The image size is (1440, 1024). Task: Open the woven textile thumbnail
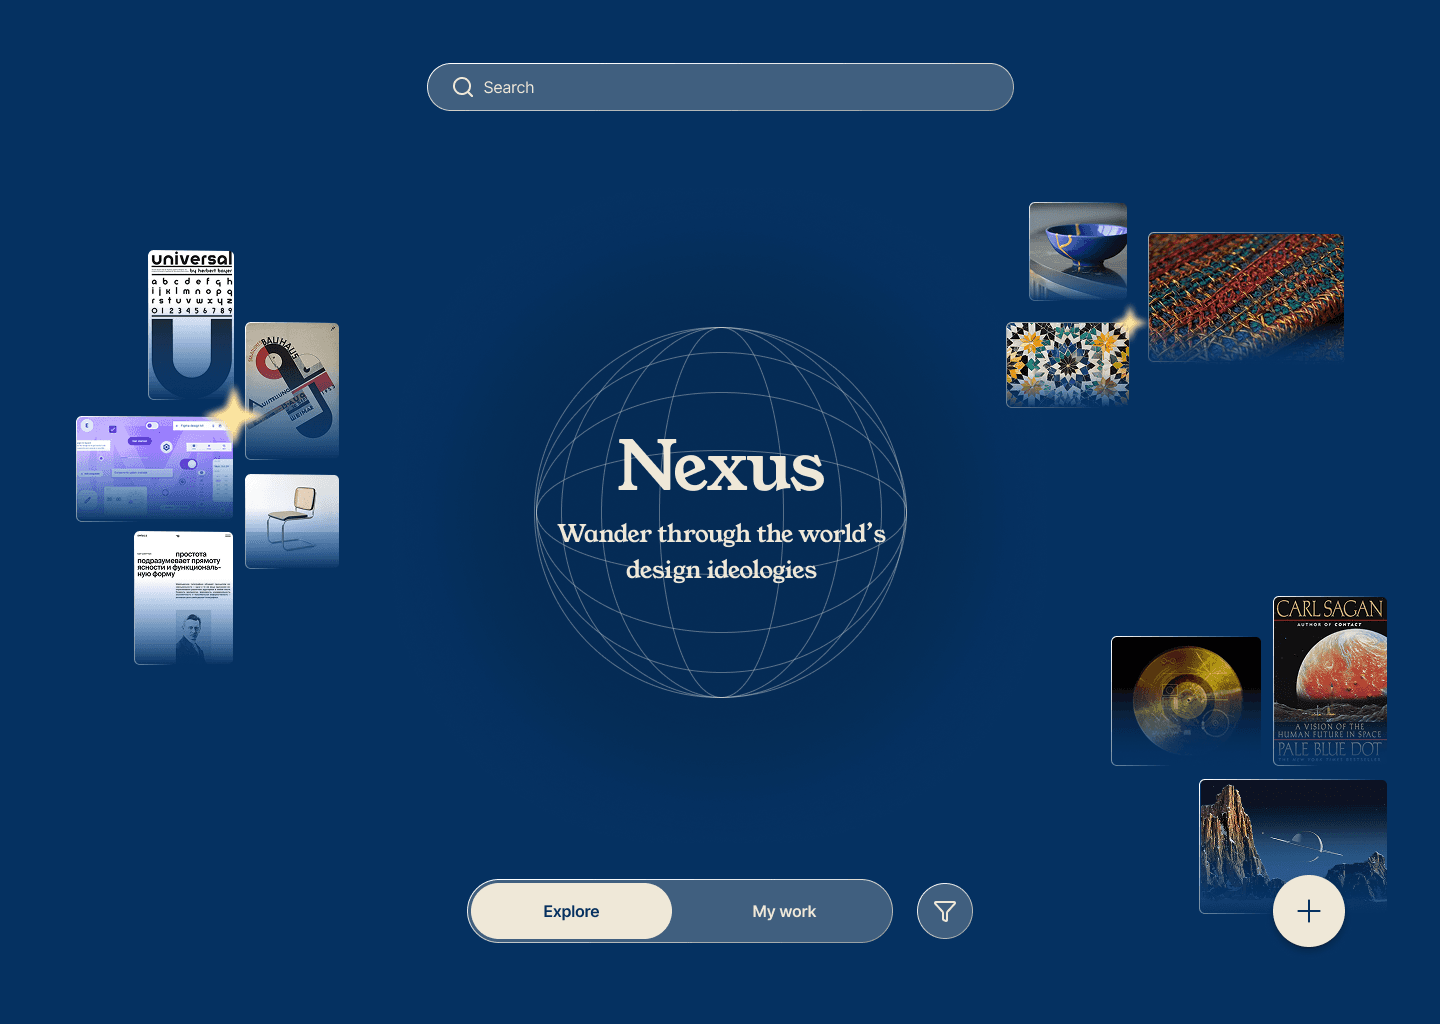pyautogui.click(x=1246, y=297)
